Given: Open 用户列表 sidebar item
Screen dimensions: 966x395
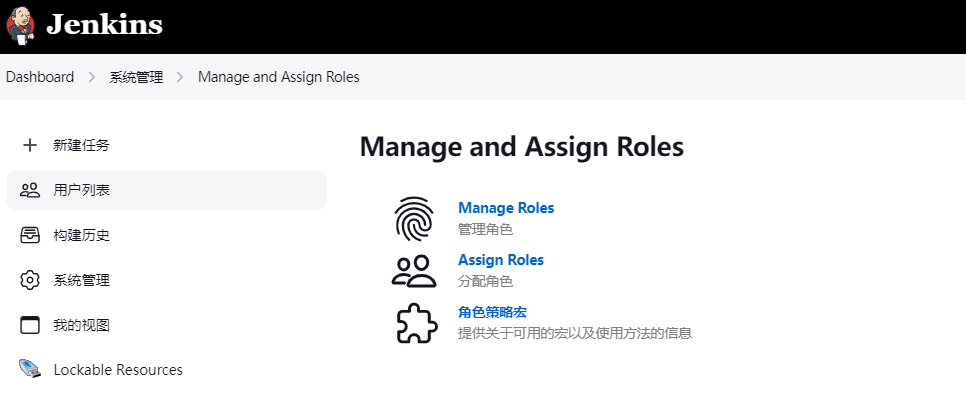Looking at the screenshot, I should [166, 190].
